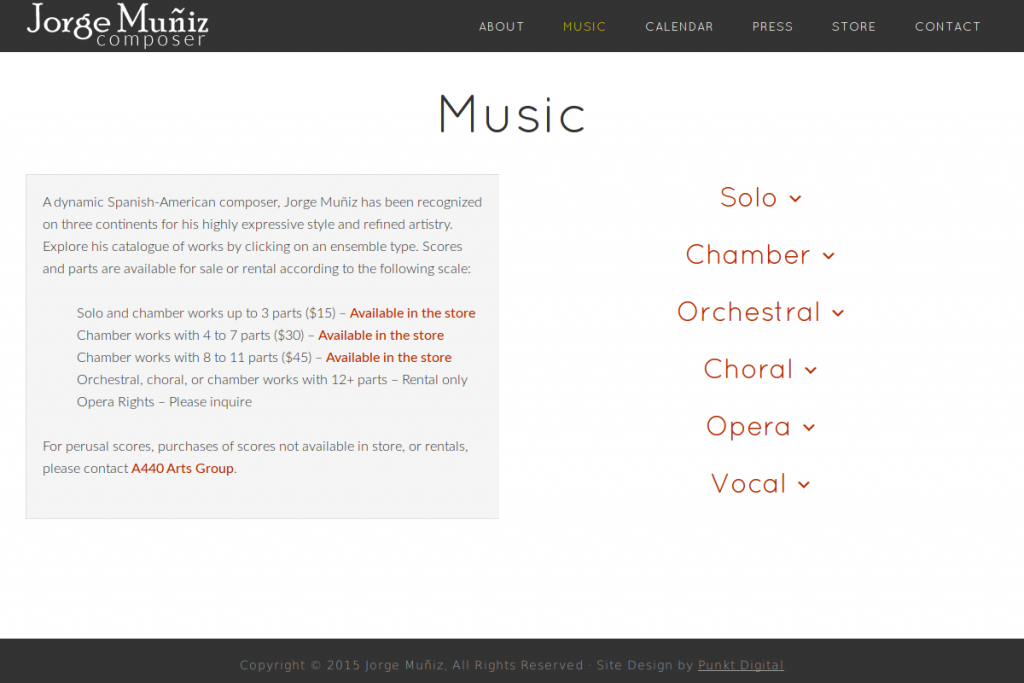
Task: Select the Music menu item
Action: point(584,27)
